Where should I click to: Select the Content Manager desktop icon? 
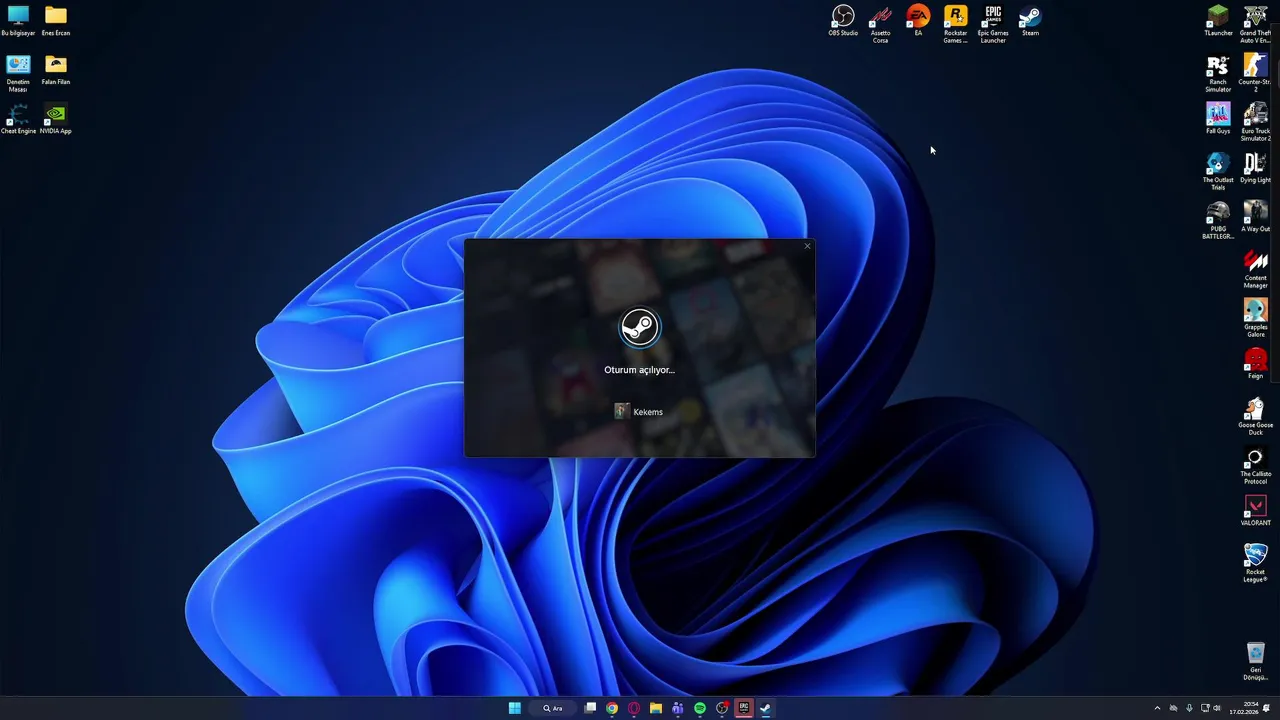click(1256, 269)
